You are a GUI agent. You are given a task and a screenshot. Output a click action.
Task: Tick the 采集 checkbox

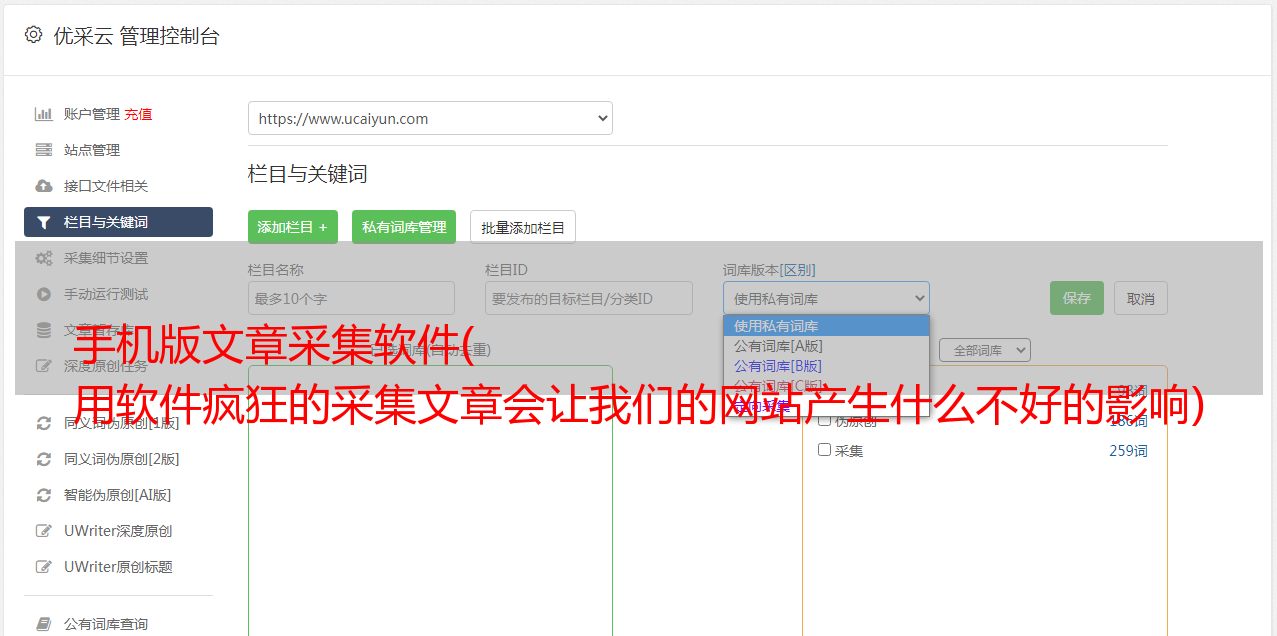[825, 450]
